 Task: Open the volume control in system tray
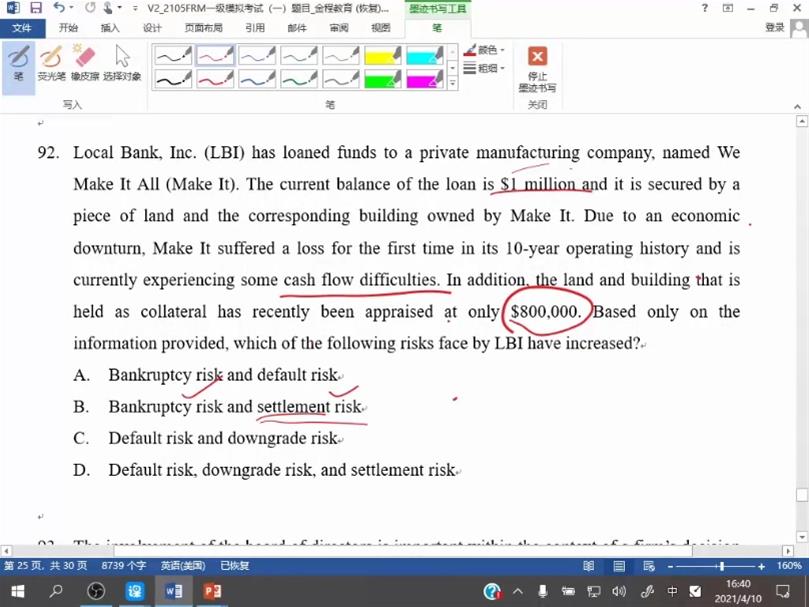619,592
